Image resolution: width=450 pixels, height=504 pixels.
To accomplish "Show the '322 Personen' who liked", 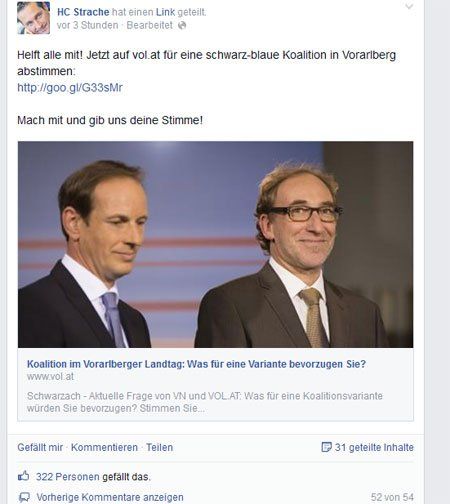I will tap(68, 477).
